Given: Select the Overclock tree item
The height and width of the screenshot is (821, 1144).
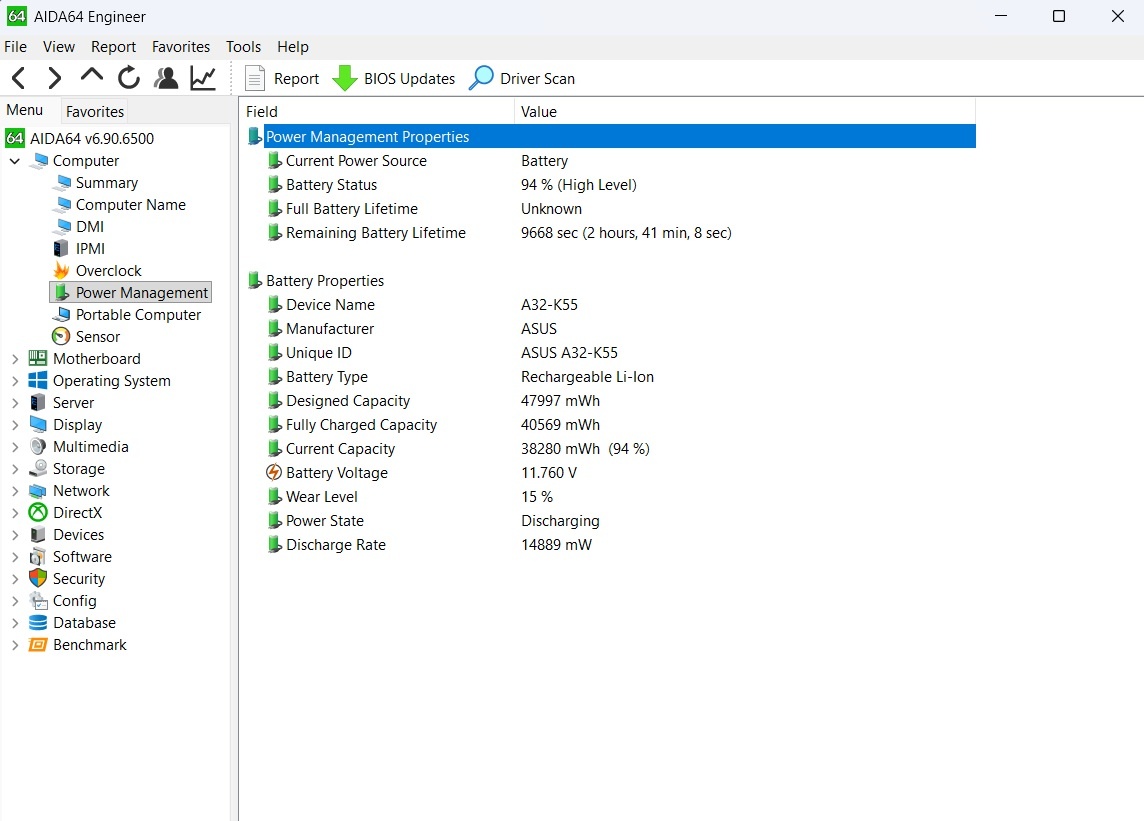Looking at the screenshot, I should tap(108, 271).
